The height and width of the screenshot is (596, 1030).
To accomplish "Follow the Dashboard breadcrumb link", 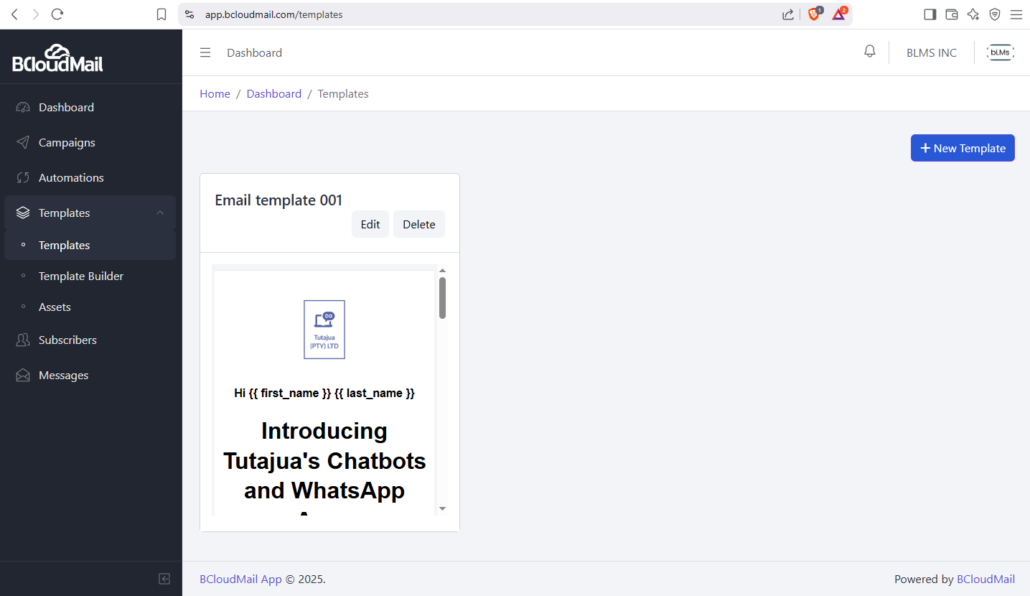I will [x=274, y=94].
